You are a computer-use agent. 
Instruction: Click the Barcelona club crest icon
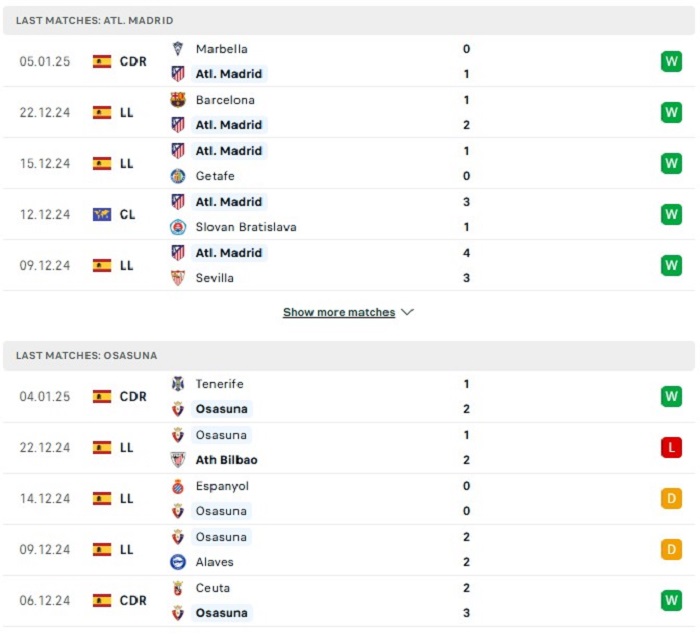[x=178, y=100]
